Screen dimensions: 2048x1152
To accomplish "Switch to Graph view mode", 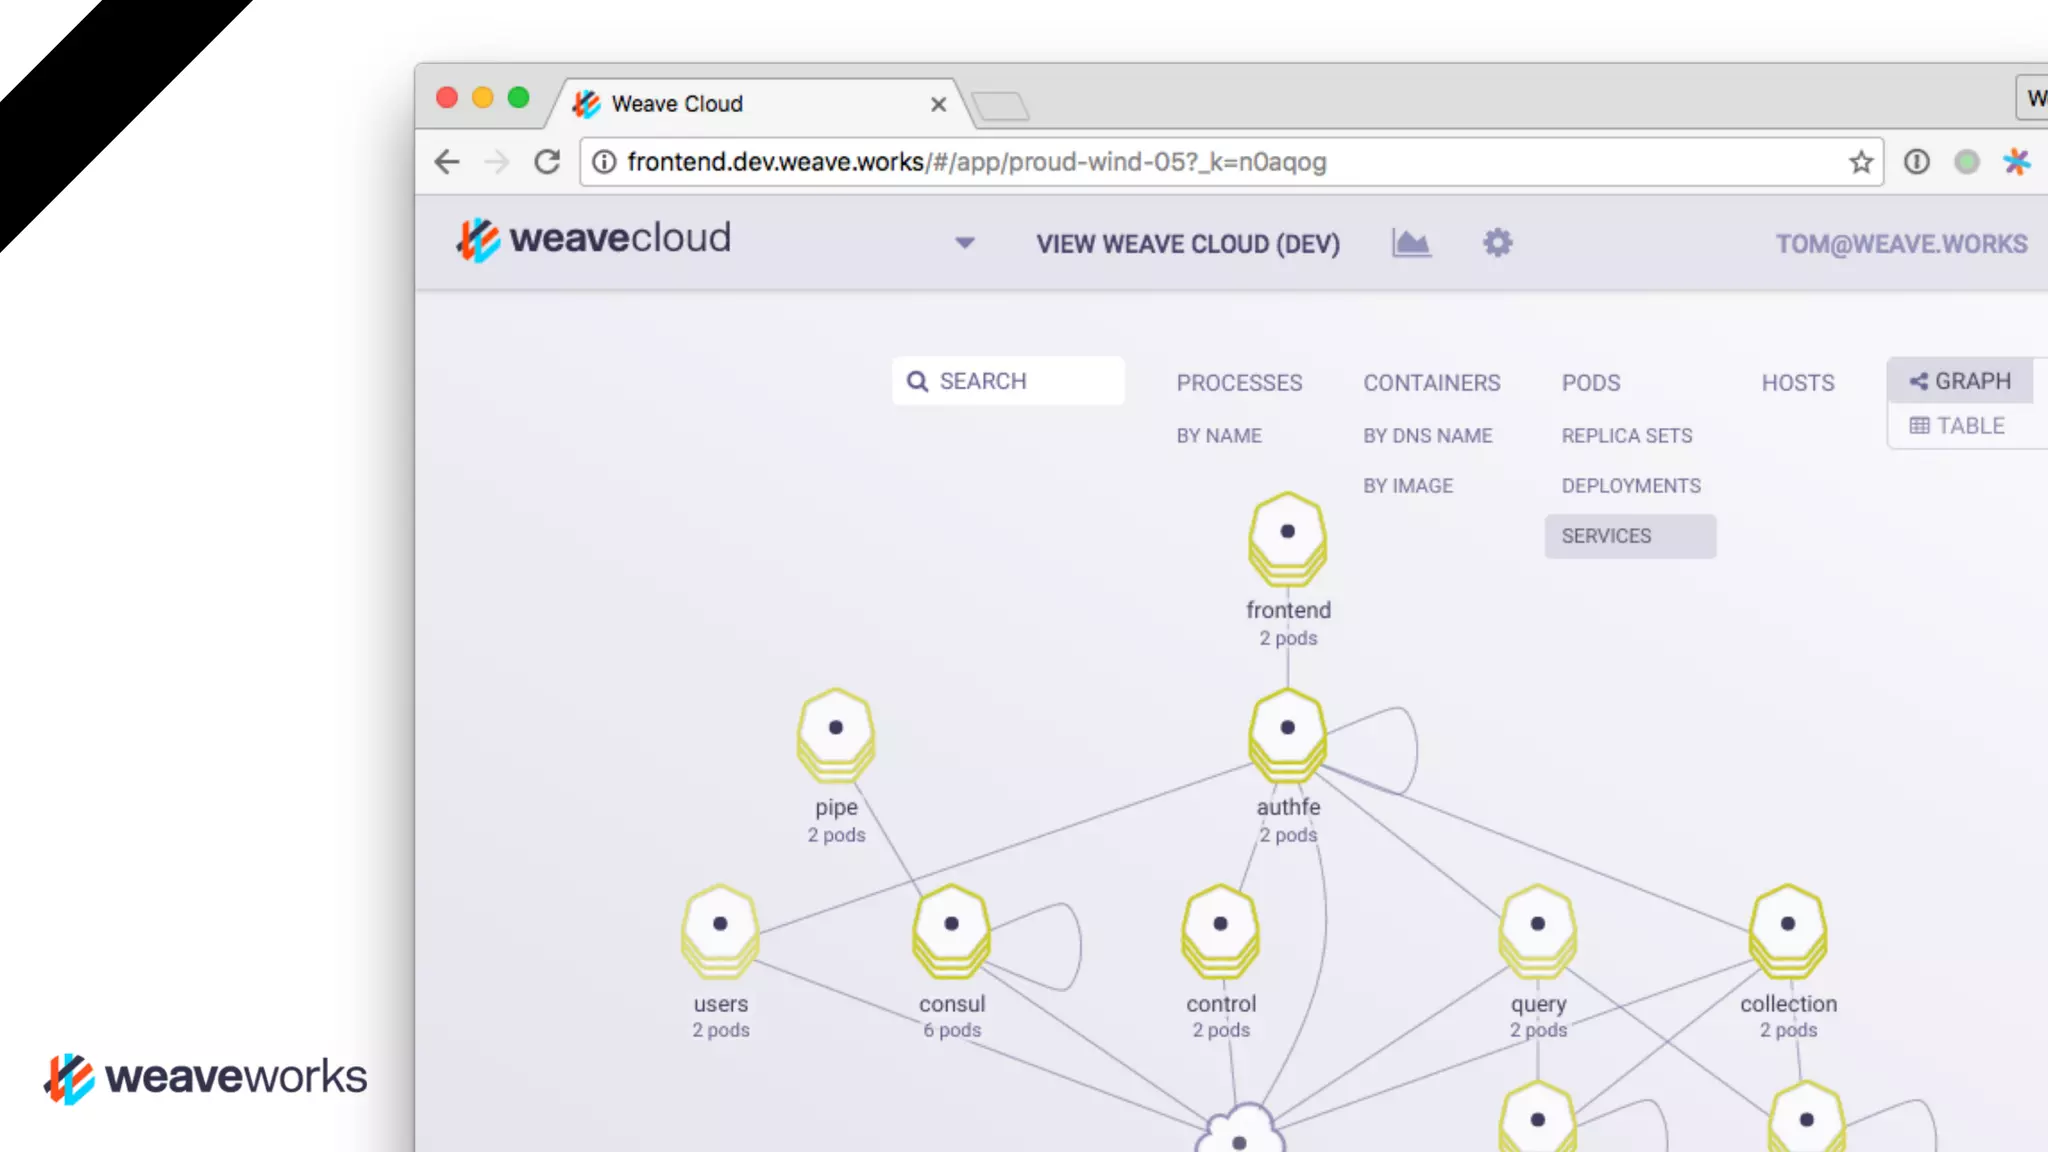I will click(1960, 381).
